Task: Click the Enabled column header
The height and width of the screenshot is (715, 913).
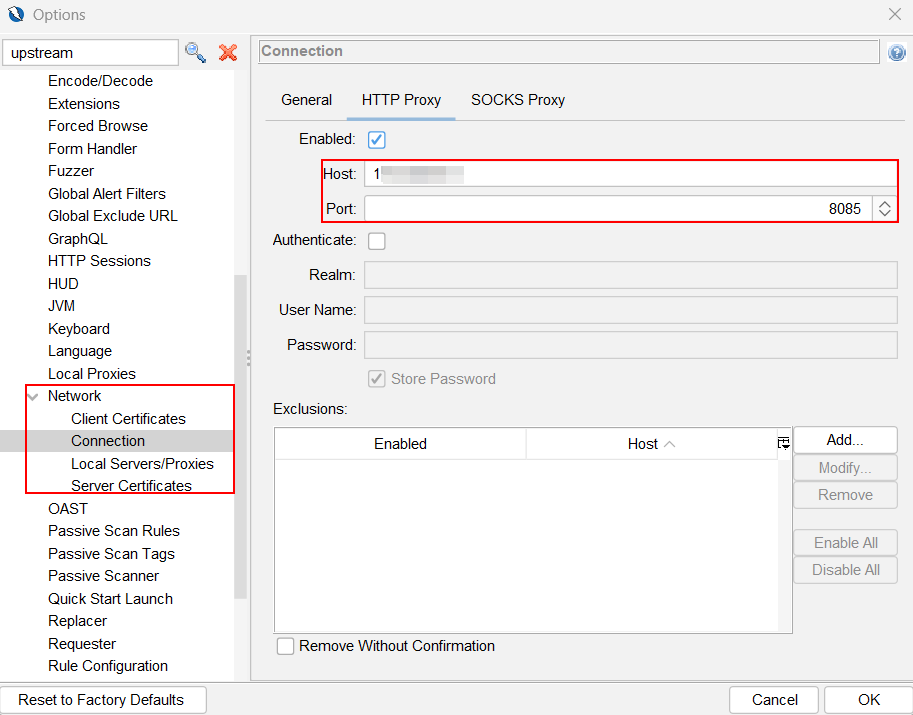Action: point(400,444)
